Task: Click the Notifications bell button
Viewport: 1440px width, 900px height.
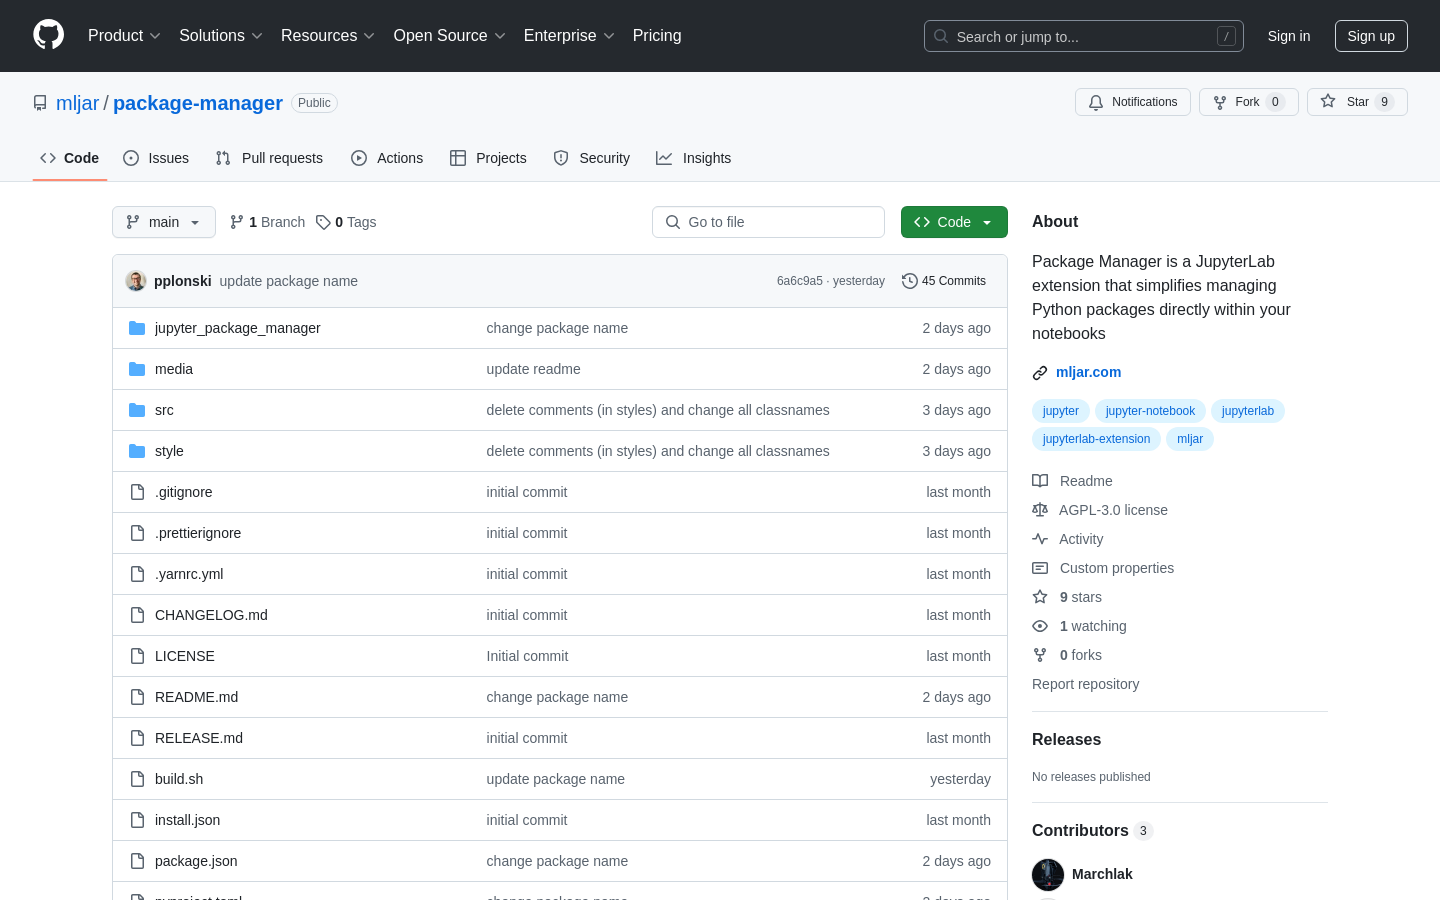Action: 1133,102
